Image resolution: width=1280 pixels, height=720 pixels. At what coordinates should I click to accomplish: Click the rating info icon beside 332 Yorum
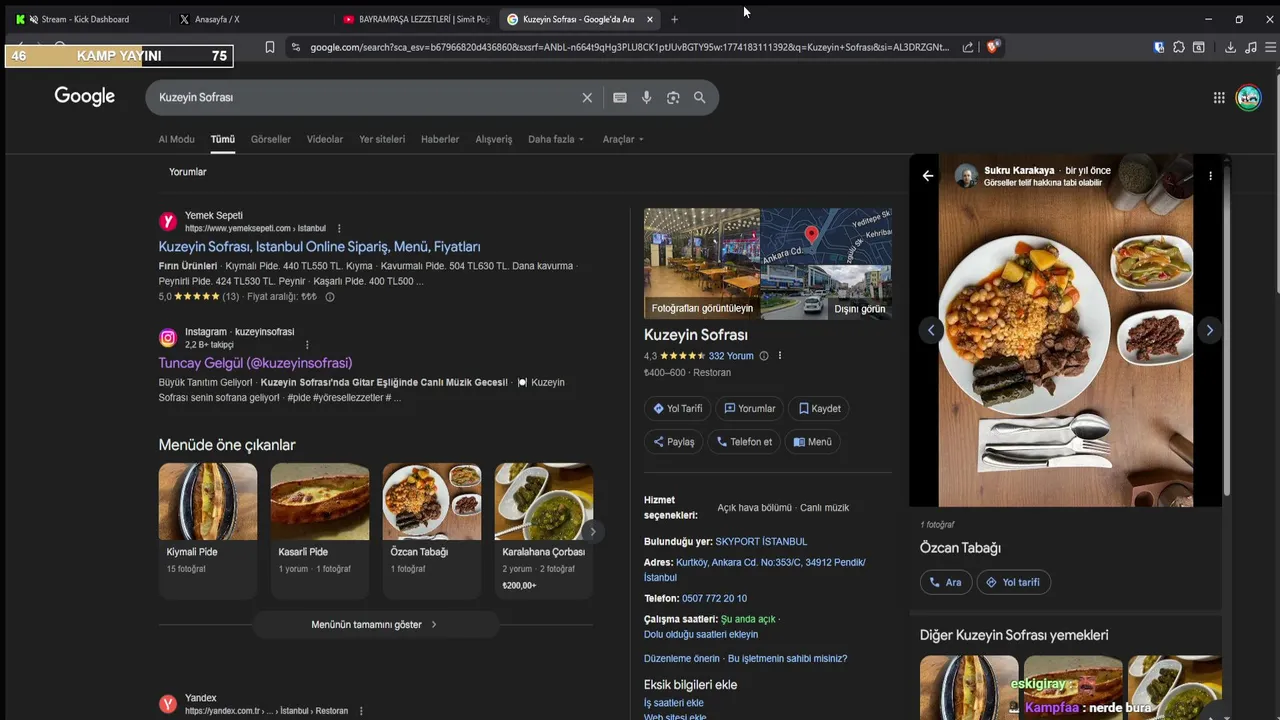coord(764,356)
